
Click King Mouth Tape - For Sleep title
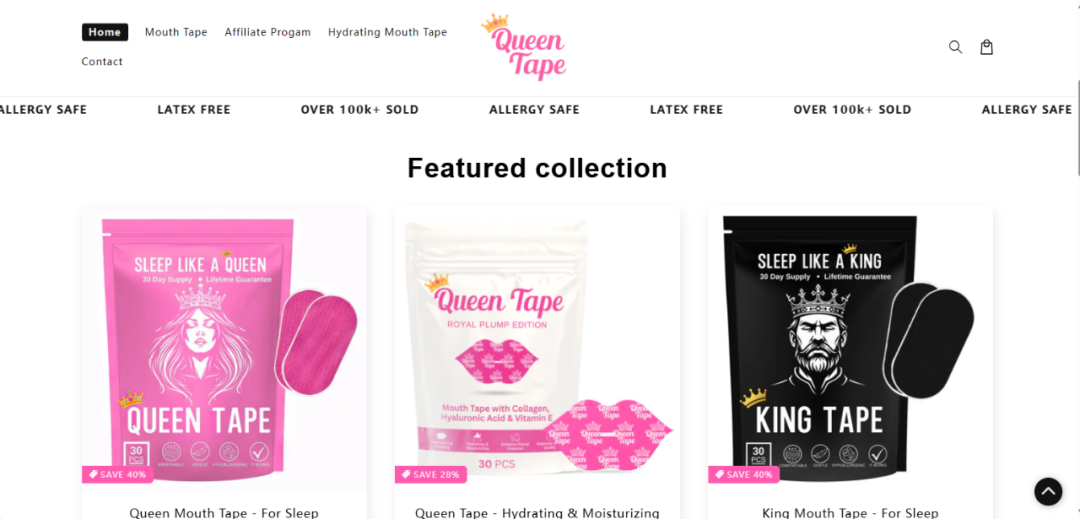click(851, 513)
